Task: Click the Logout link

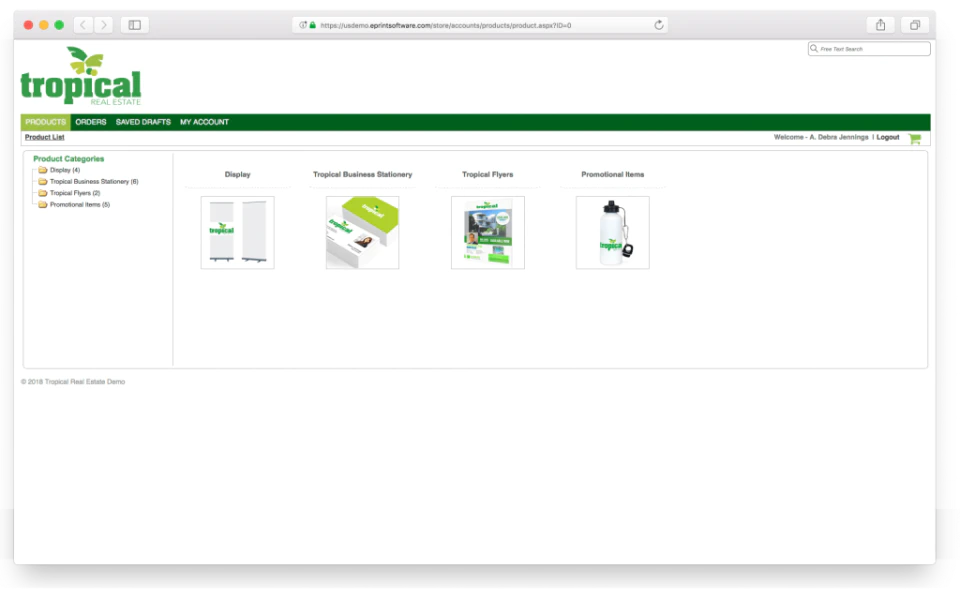Action: coord(888,138)
